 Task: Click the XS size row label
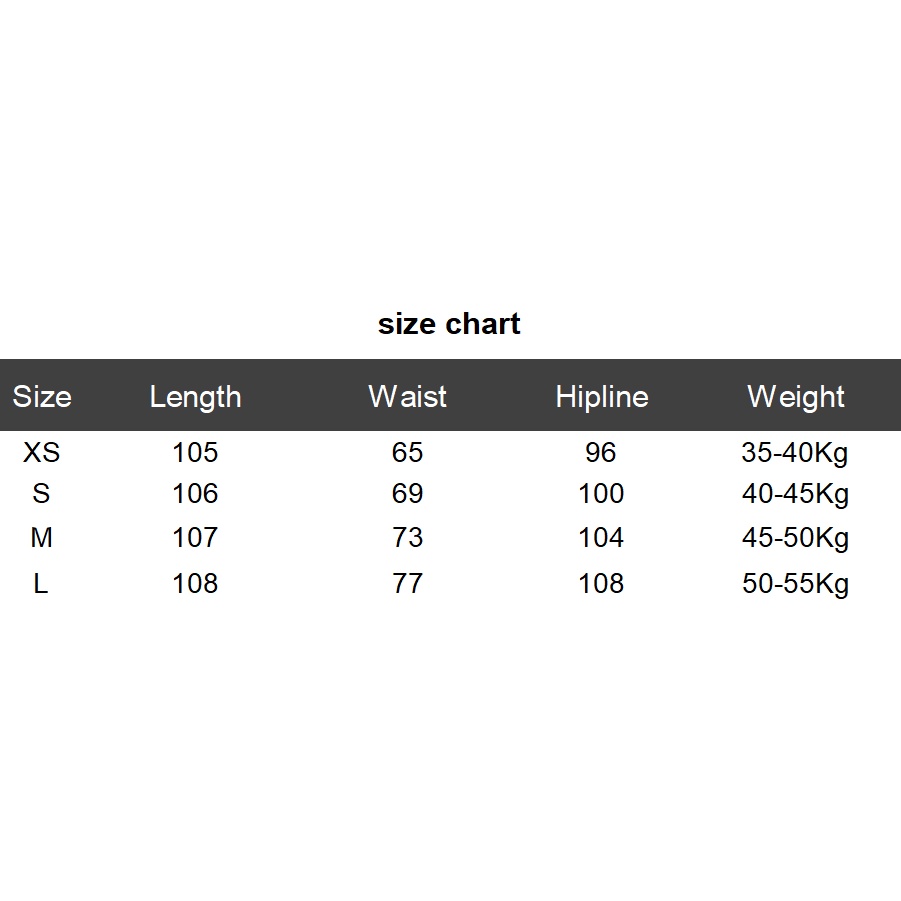click(x=42, y=453)
